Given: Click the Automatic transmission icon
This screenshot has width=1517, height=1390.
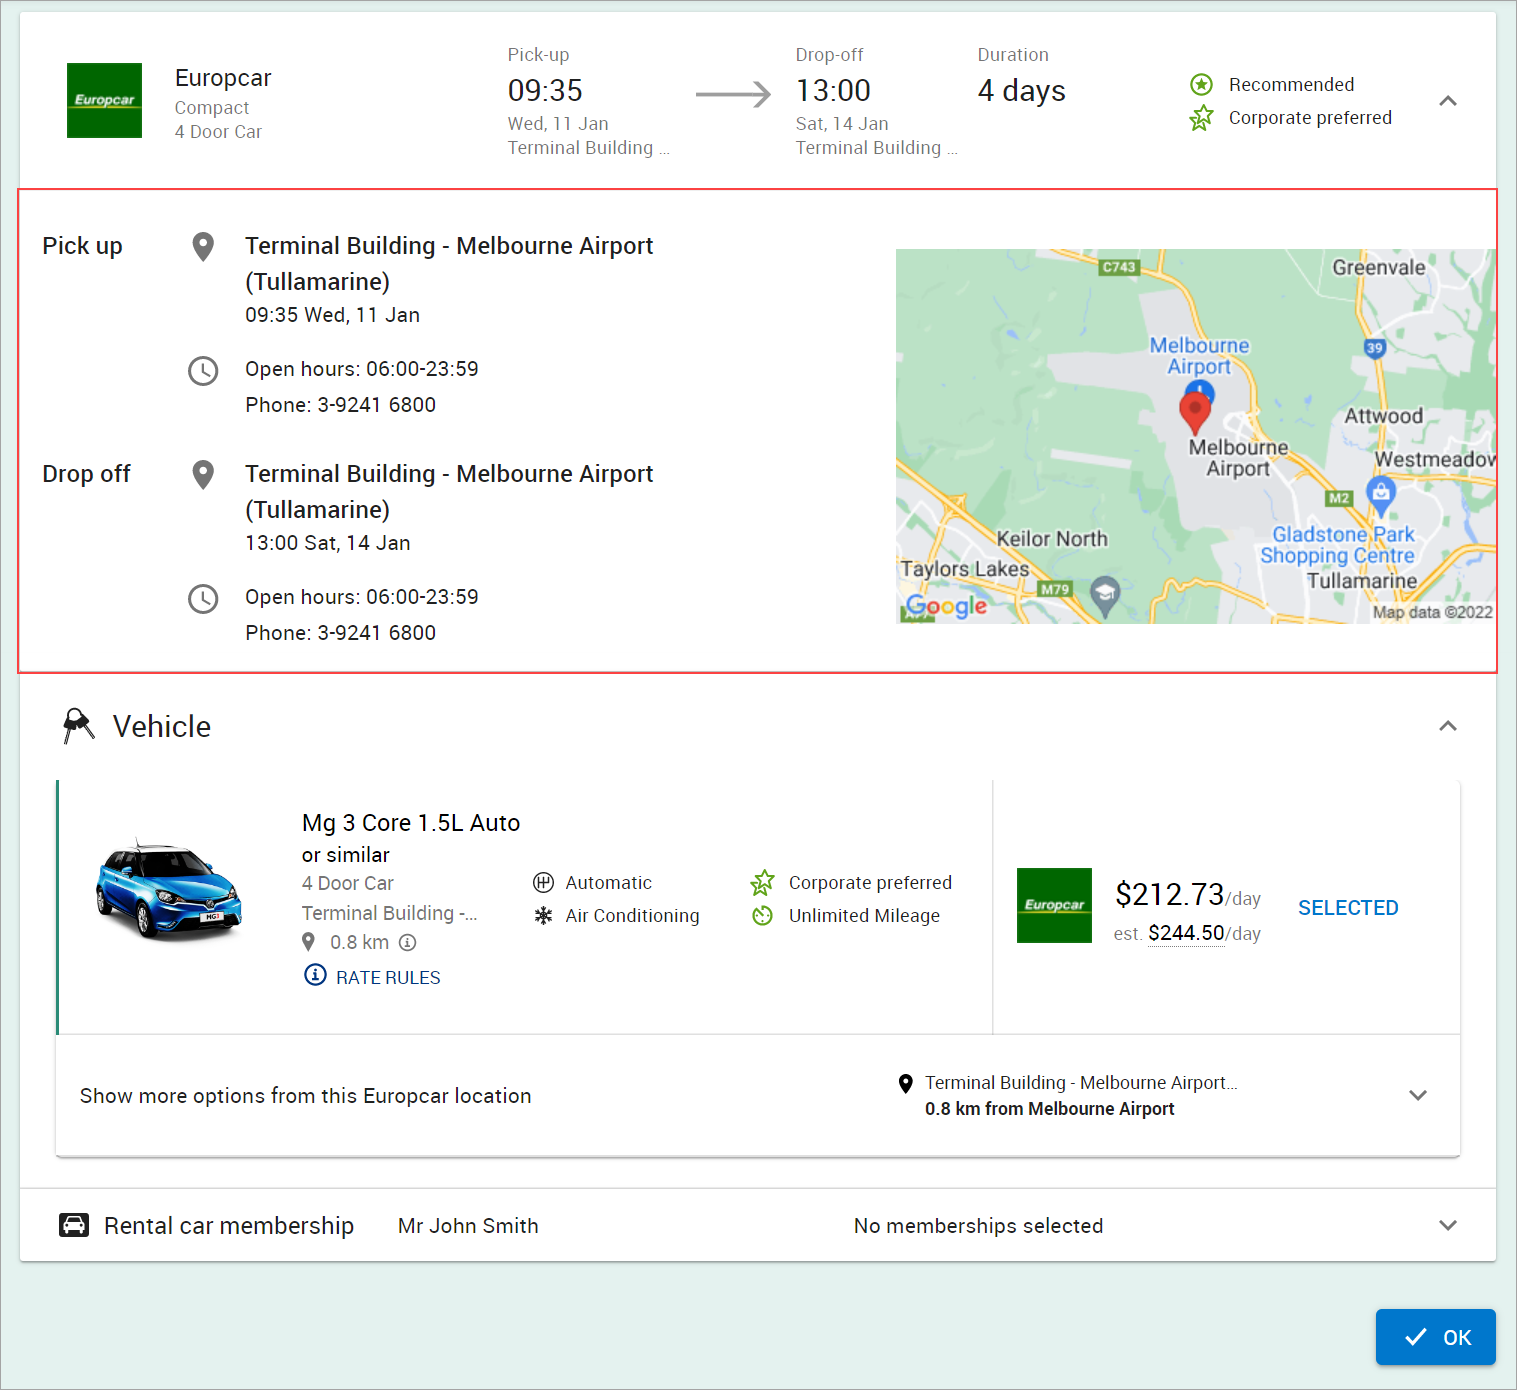Looking at the screenshot, I should (x=543, y=882).
